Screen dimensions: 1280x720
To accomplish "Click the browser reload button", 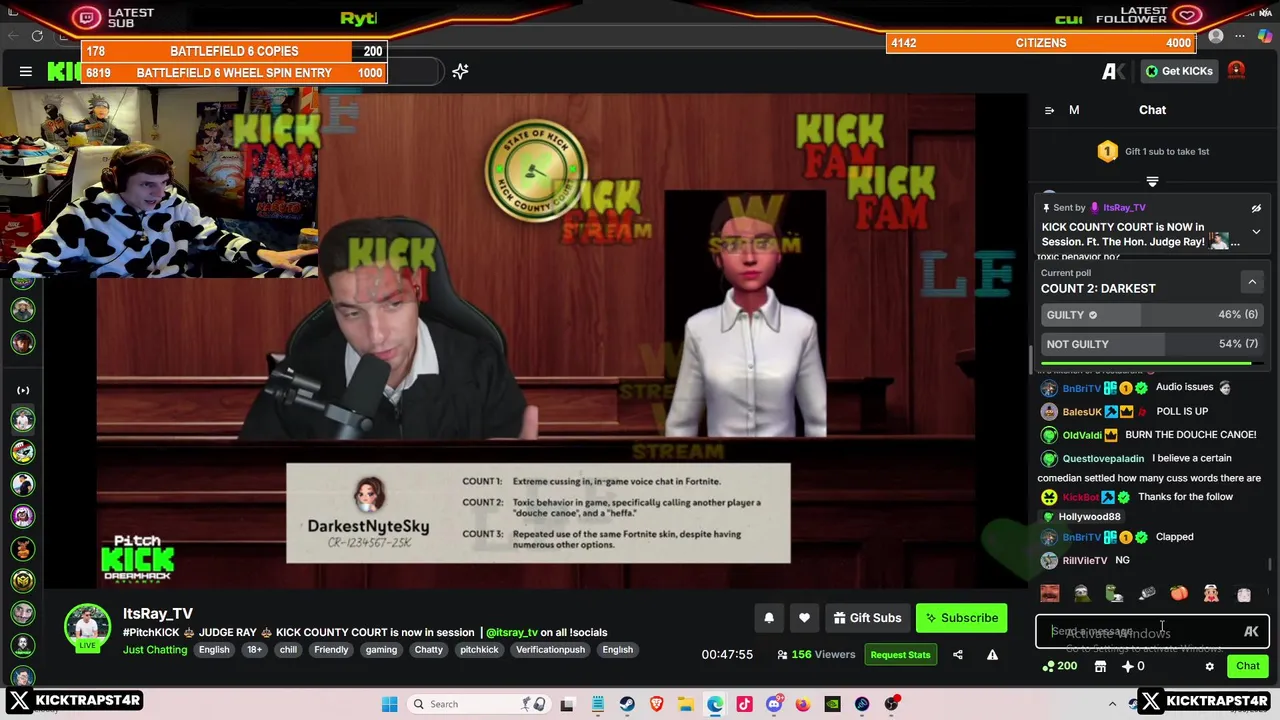I will pyautogui.click(x=37, y=36).
